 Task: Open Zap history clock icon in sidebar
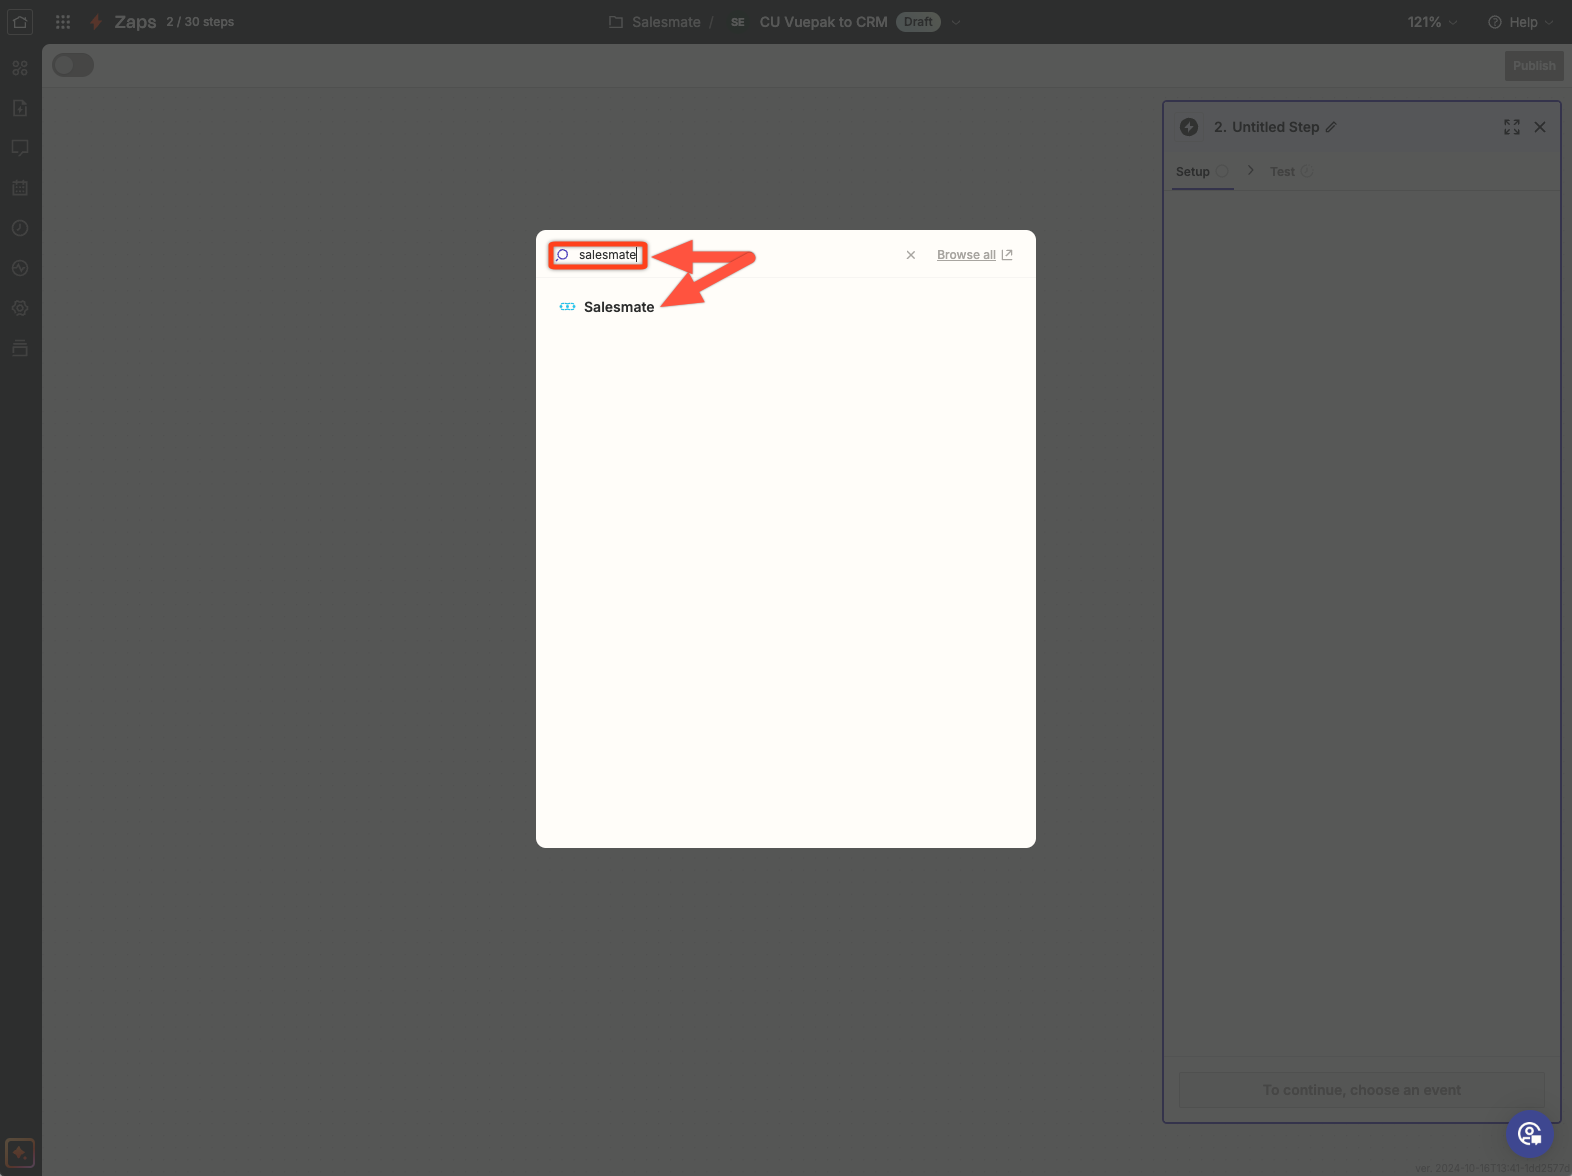point(20,228)
